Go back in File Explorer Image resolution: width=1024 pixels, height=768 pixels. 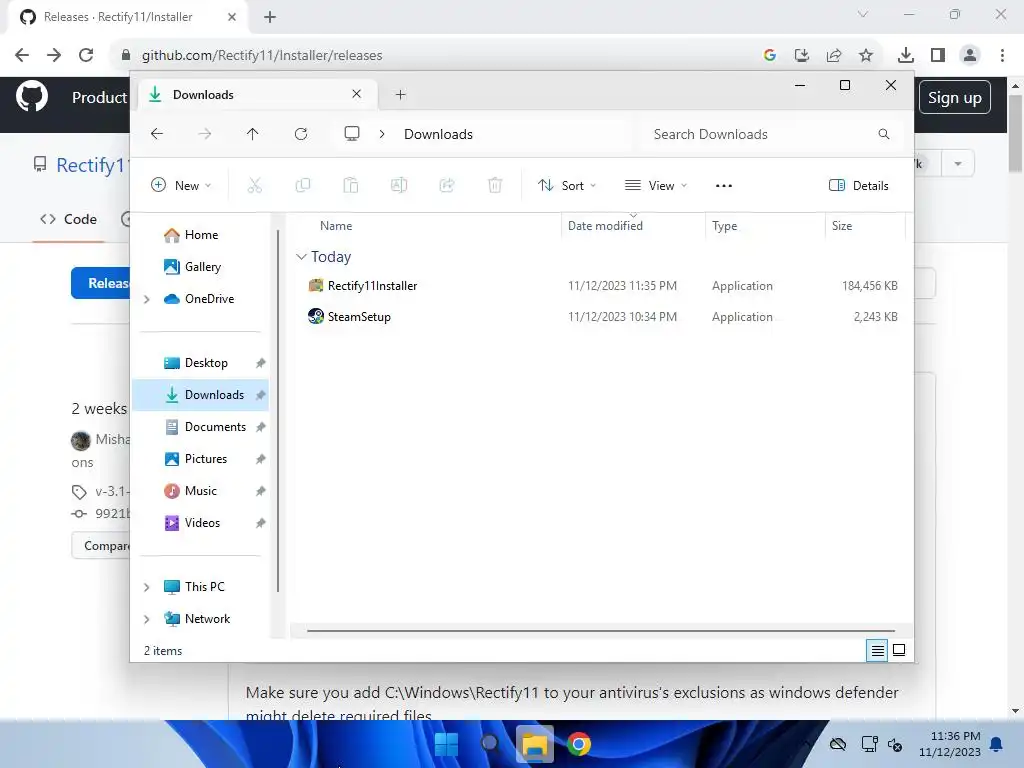click(157, 134)
